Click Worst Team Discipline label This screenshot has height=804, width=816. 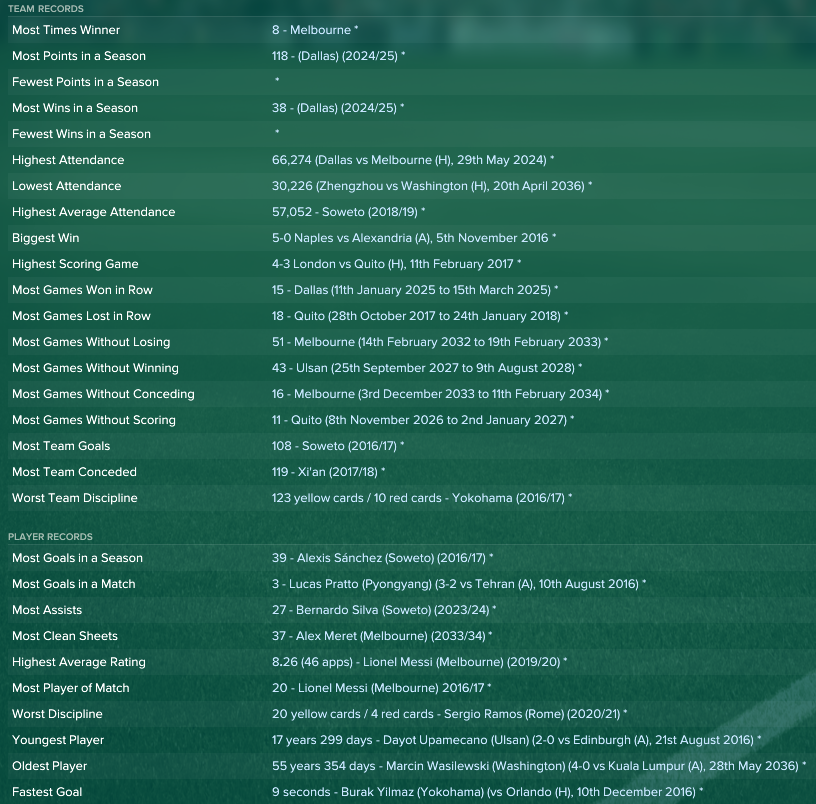74,498
